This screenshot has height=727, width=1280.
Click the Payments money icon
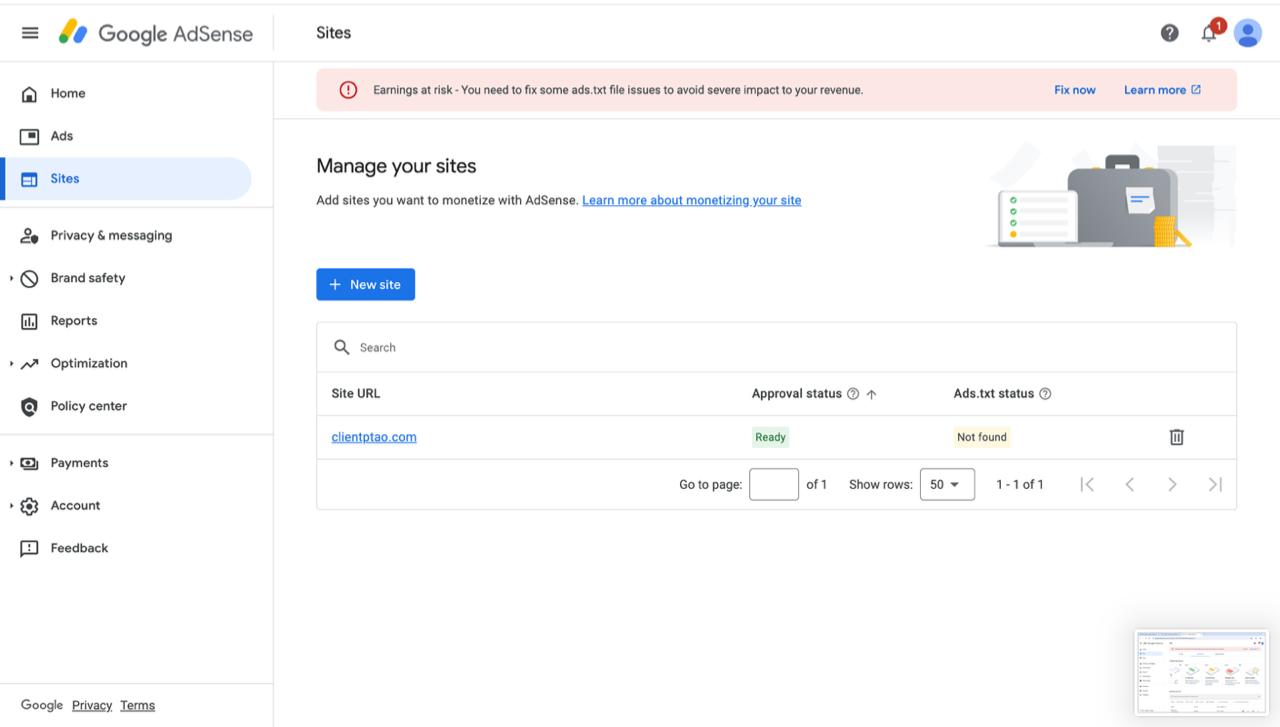click(x=29, y=463)
